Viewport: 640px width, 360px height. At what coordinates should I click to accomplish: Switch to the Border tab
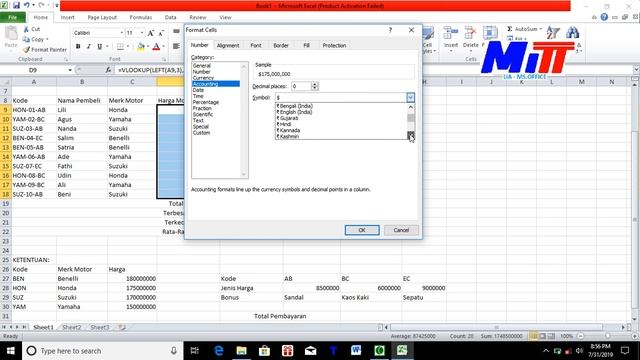point(280,45)
